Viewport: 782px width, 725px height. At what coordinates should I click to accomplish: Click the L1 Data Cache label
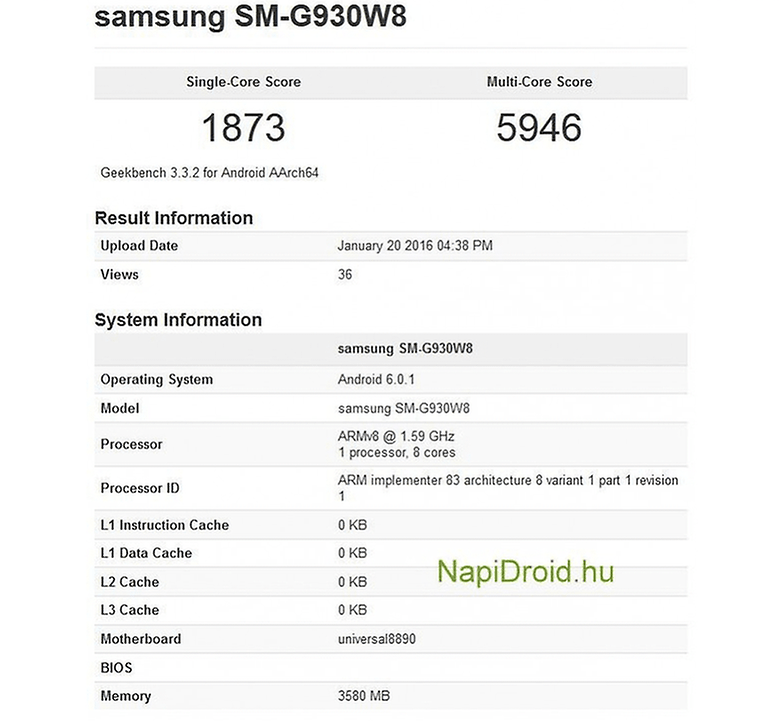[x=146, y=553]
